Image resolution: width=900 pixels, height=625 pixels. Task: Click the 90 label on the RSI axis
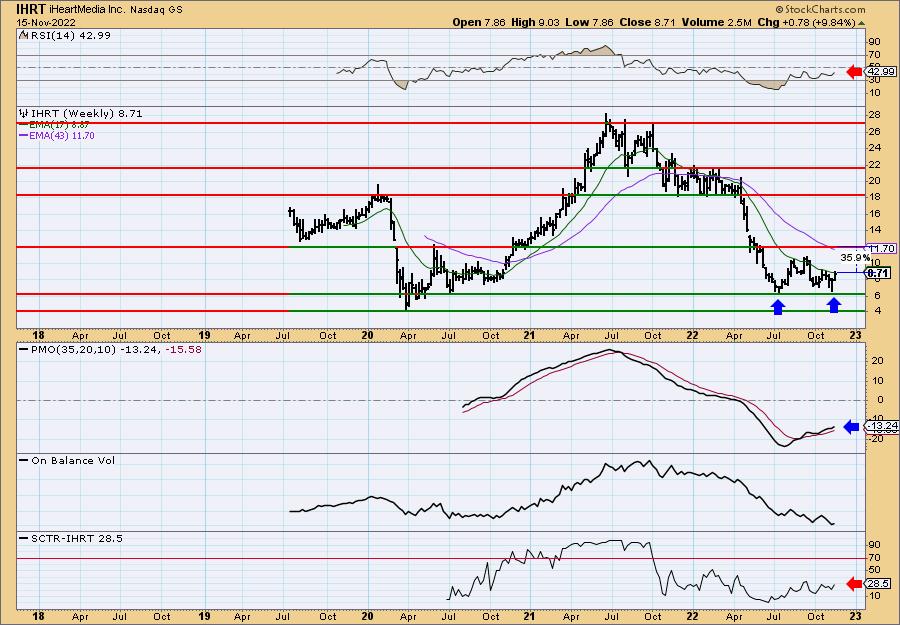pyautogui.click(x=875, y=41)
